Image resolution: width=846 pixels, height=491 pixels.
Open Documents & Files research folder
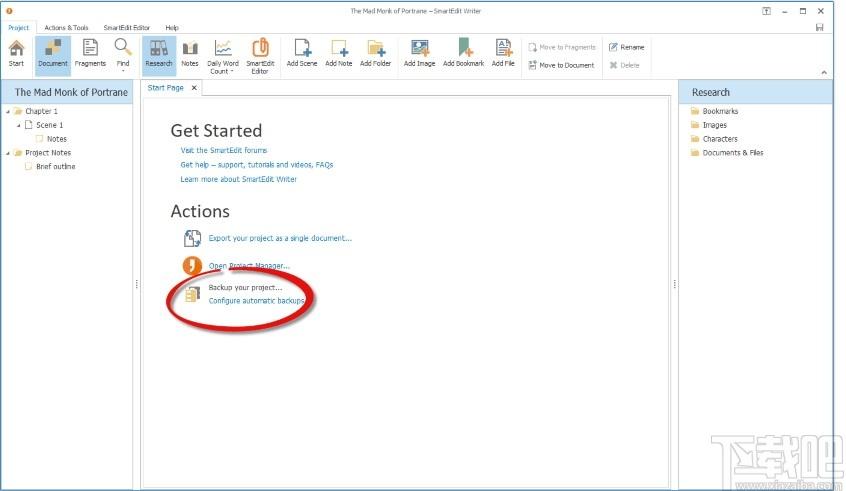pos(733,153)
